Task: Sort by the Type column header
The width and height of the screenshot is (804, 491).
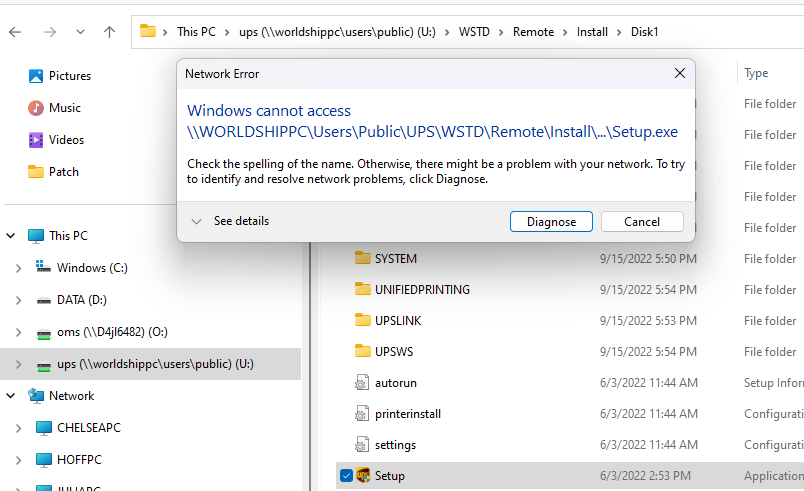Action: click(756, 73)
